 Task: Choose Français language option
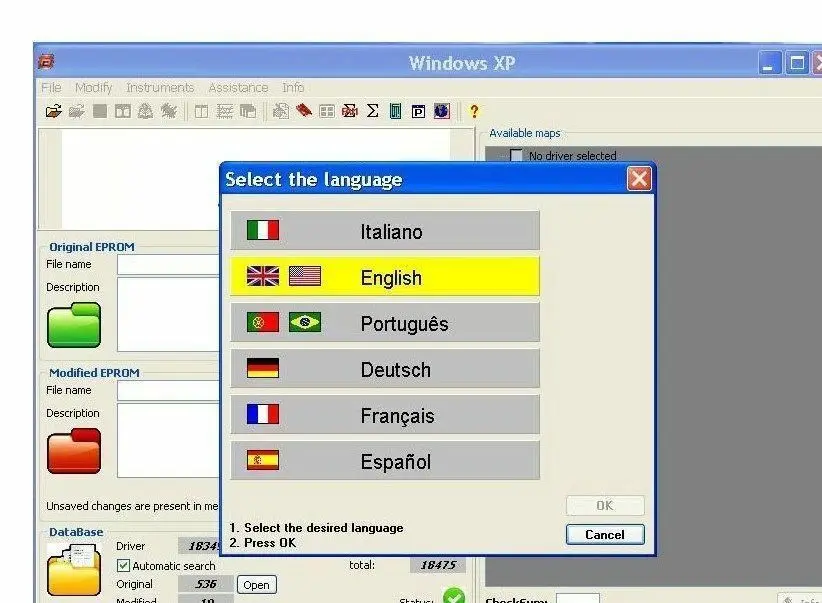point(385,415)
